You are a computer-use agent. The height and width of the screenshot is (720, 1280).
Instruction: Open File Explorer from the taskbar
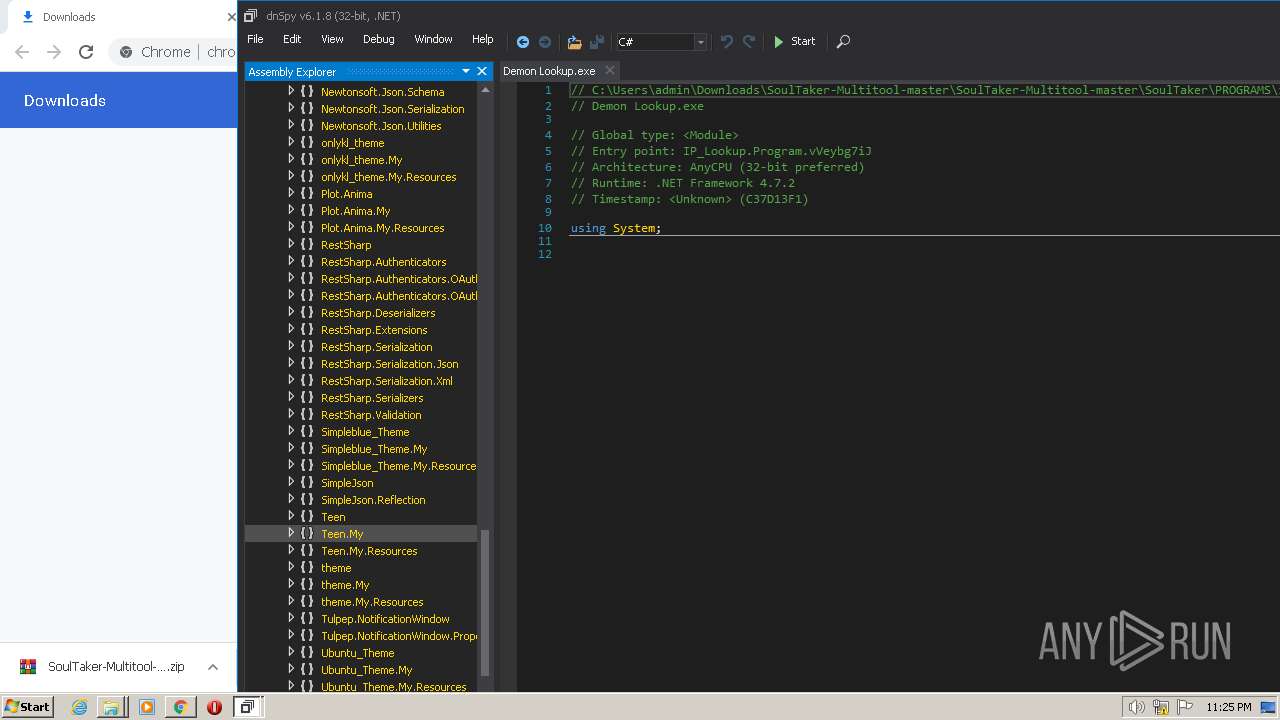(x=111, y=707)
